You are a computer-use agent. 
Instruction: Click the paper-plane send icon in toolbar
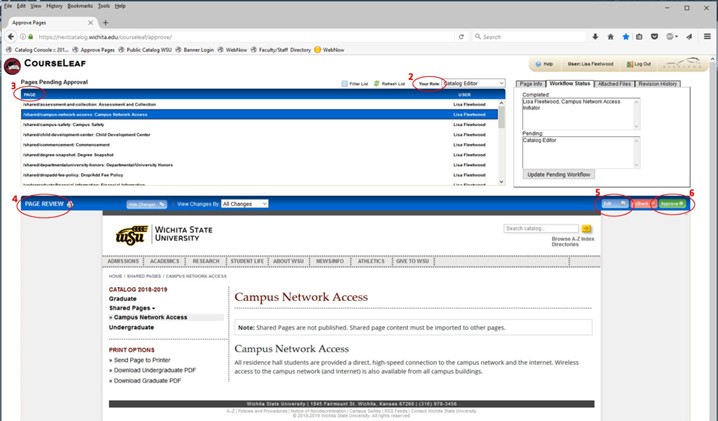point(689,37)
